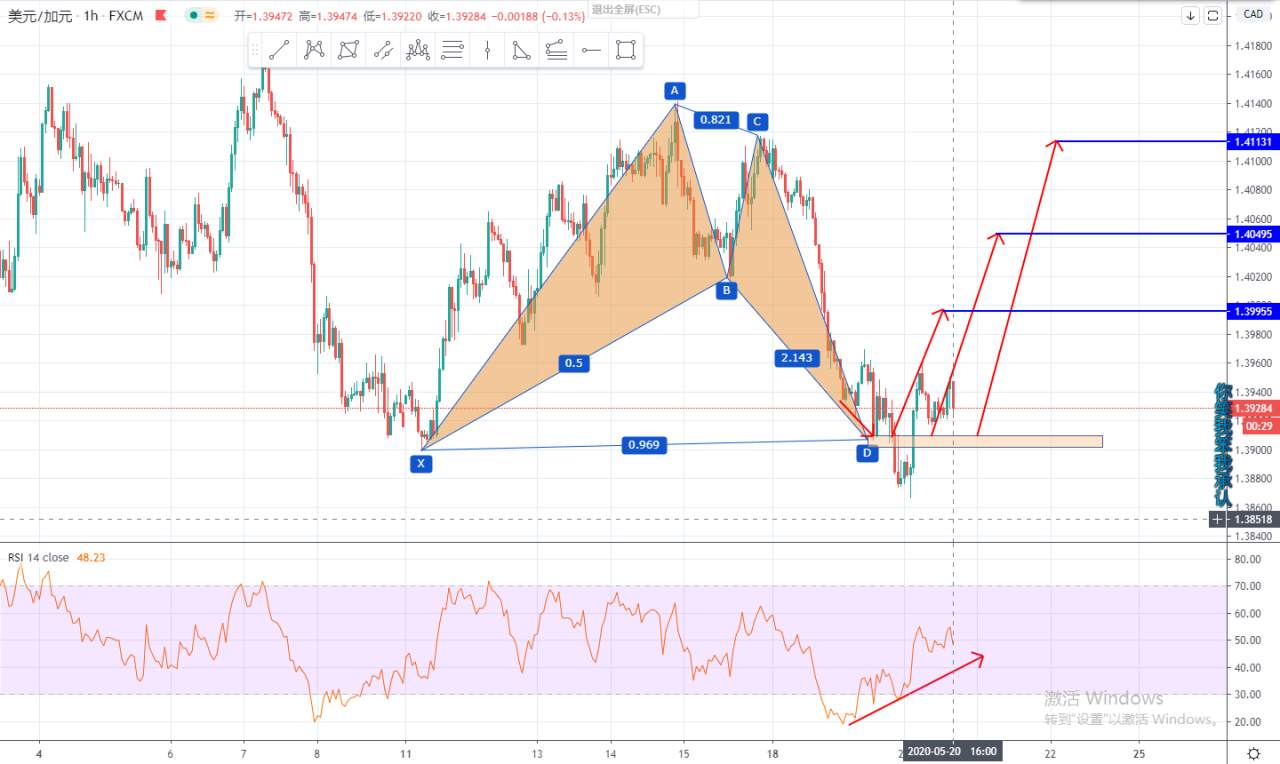This screenshot has height=764, width=1280.
Task: Click the 1.41600 price axis label
Action: point(1252,75)
